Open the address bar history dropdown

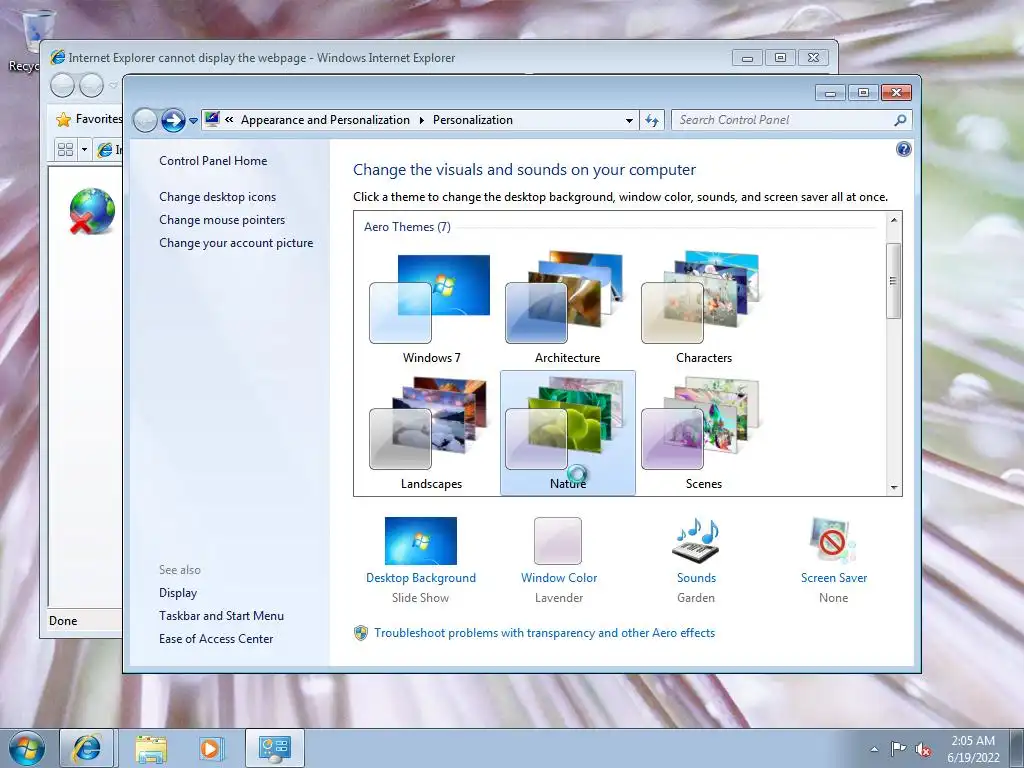629,121
